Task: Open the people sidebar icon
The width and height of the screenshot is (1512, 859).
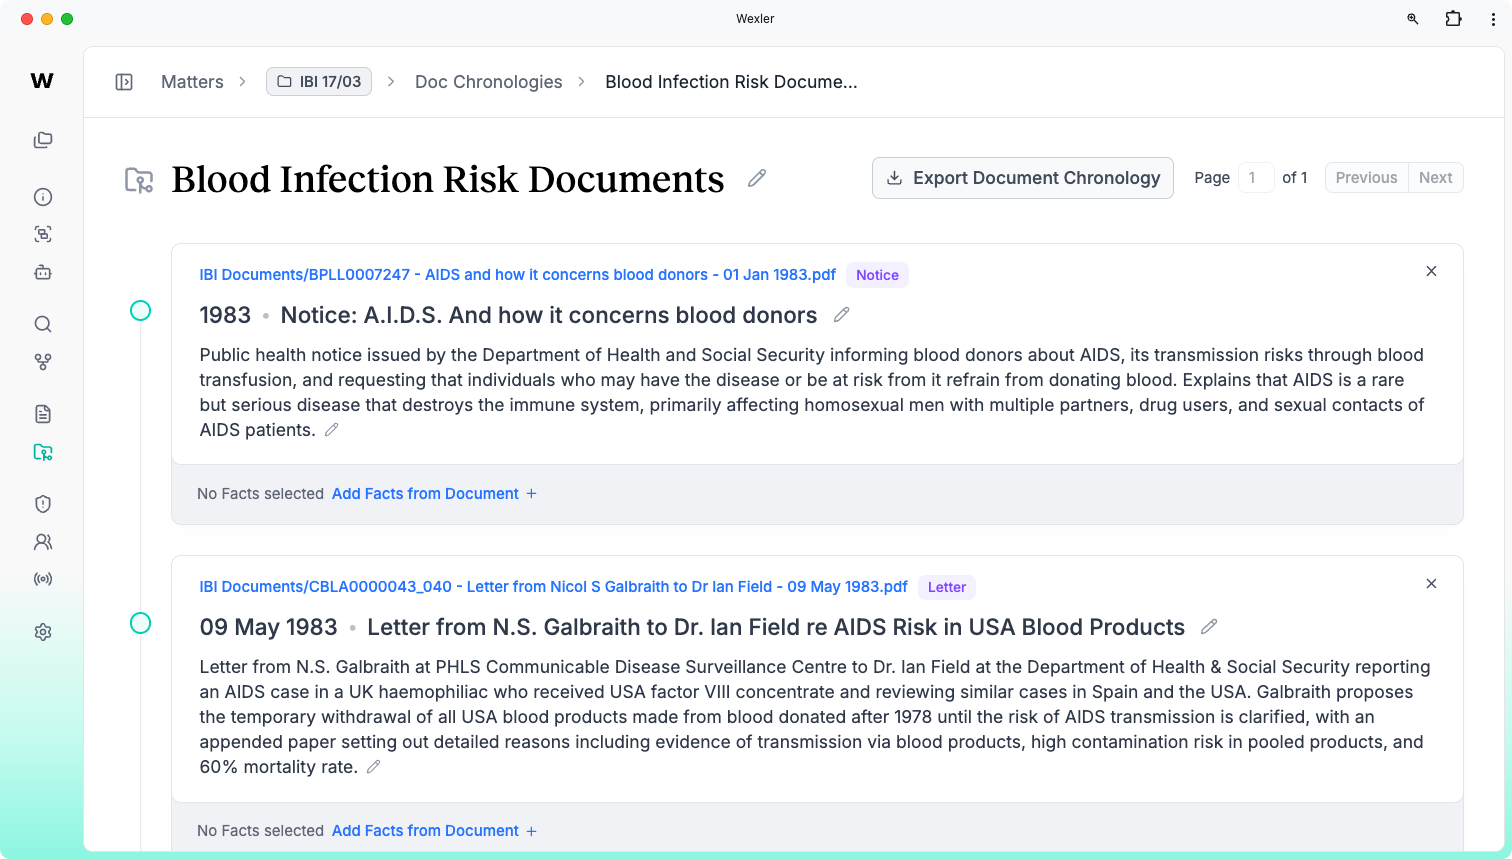Action: tap(43, 542)
